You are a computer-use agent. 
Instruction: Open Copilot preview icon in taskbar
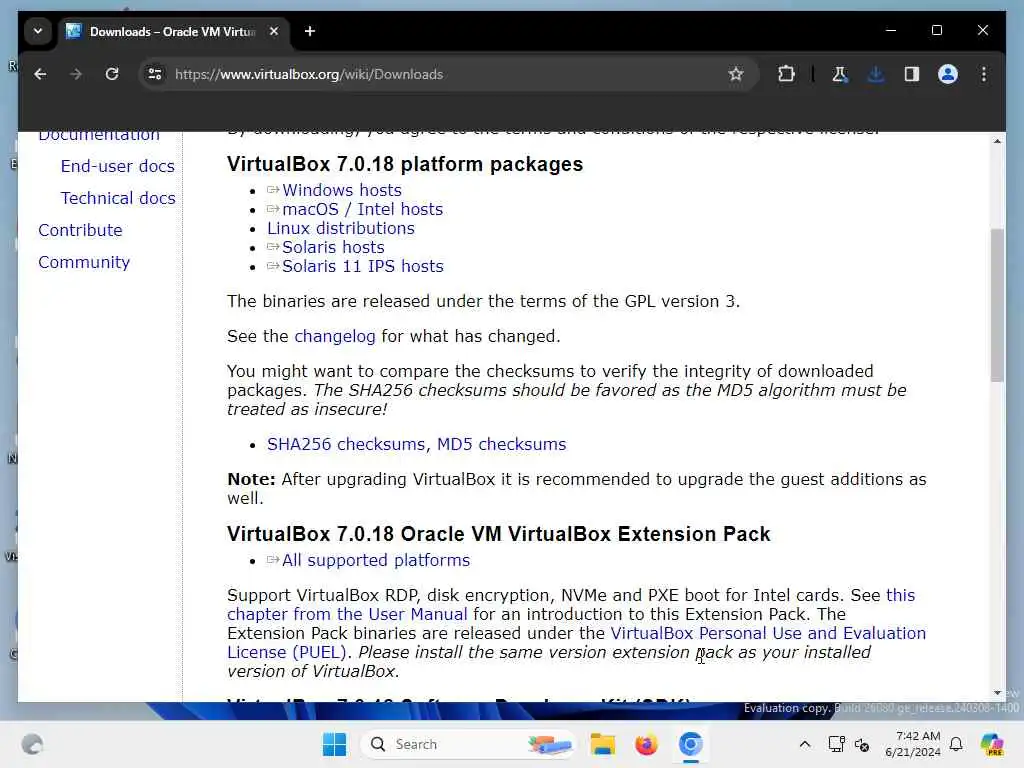click(x=992, y=744)
